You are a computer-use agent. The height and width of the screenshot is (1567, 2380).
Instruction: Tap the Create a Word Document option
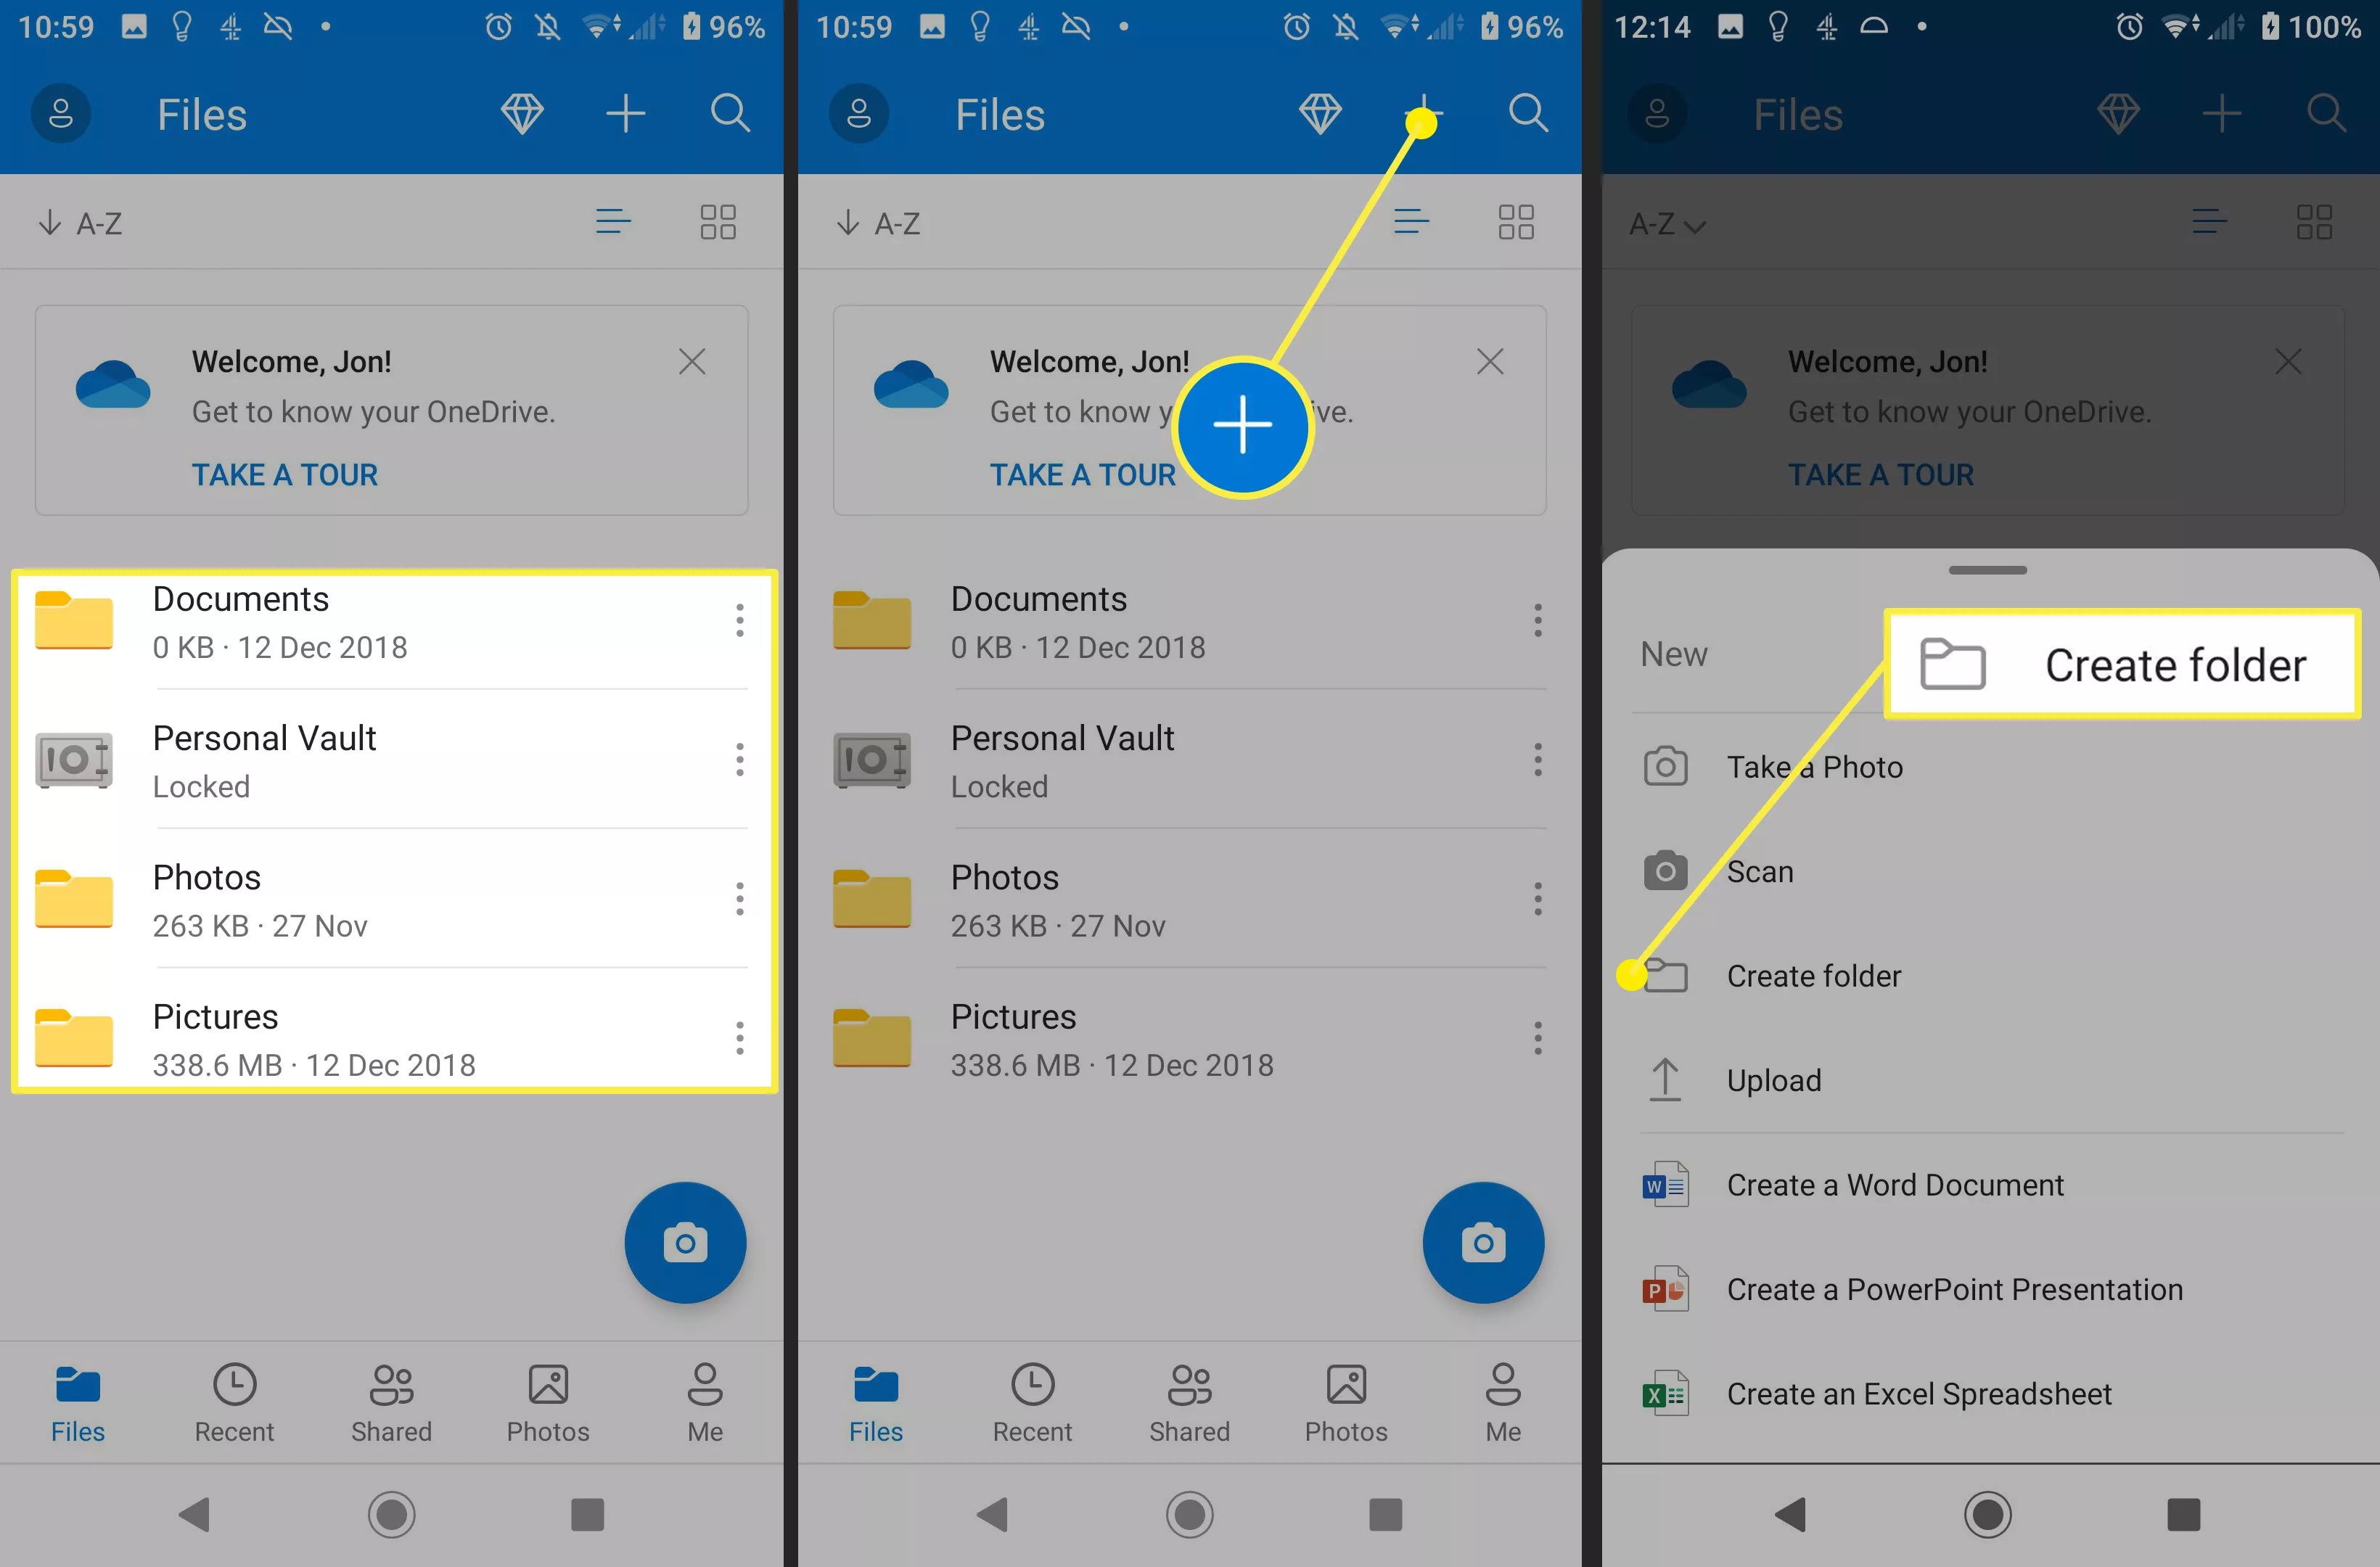click(1894, 1184)
